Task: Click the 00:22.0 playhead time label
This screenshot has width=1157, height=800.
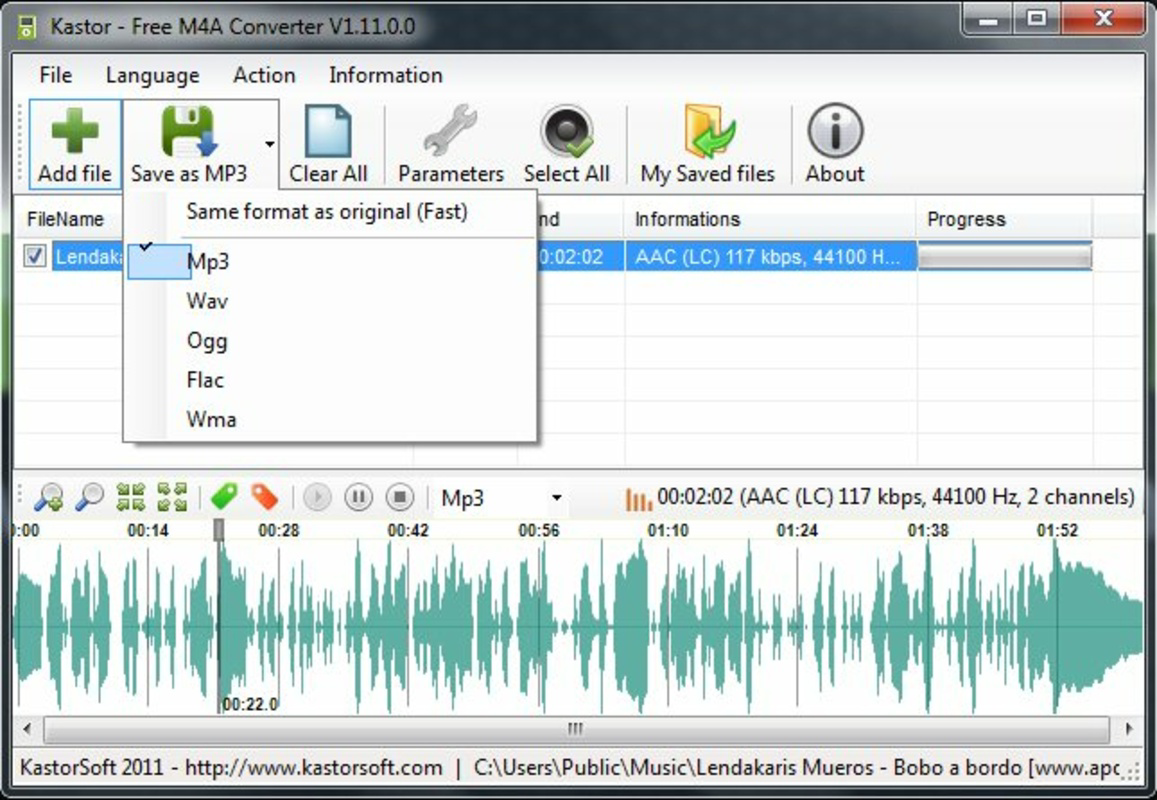Action: pos(250,704)
